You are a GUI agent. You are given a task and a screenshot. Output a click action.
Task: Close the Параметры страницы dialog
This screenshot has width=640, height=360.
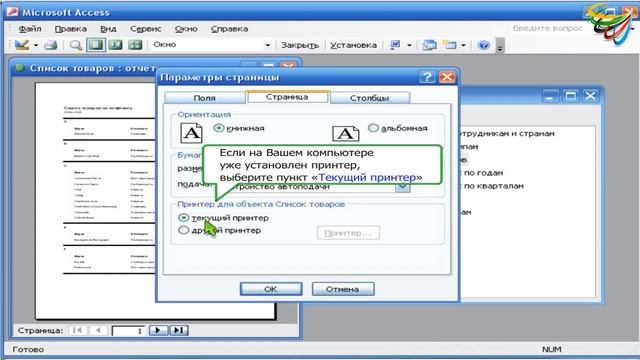point(447,77)
